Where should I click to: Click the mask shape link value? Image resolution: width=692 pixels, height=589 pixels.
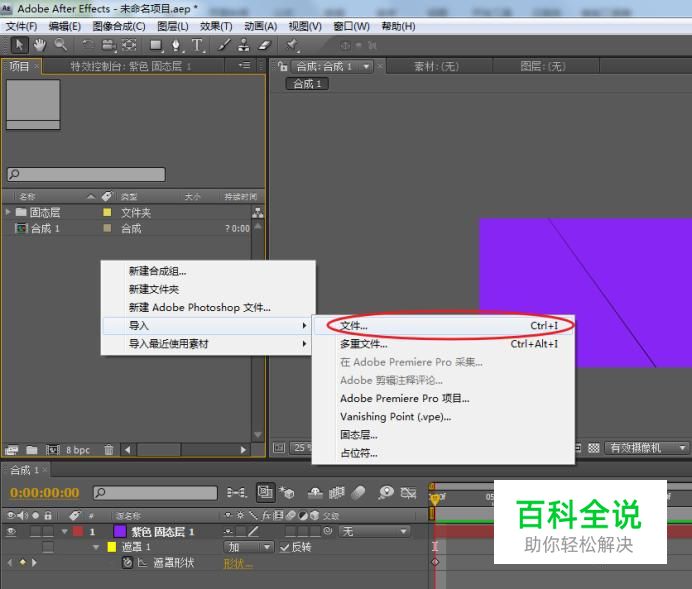click(x=238, y=563)
